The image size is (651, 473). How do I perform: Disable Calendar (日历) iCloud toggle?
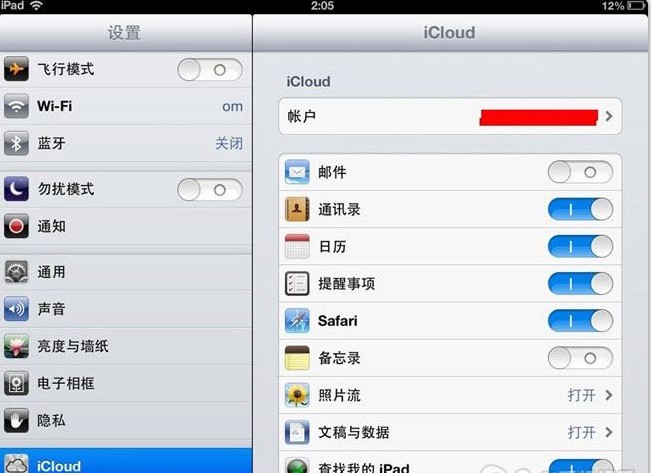tap(580, 247)
